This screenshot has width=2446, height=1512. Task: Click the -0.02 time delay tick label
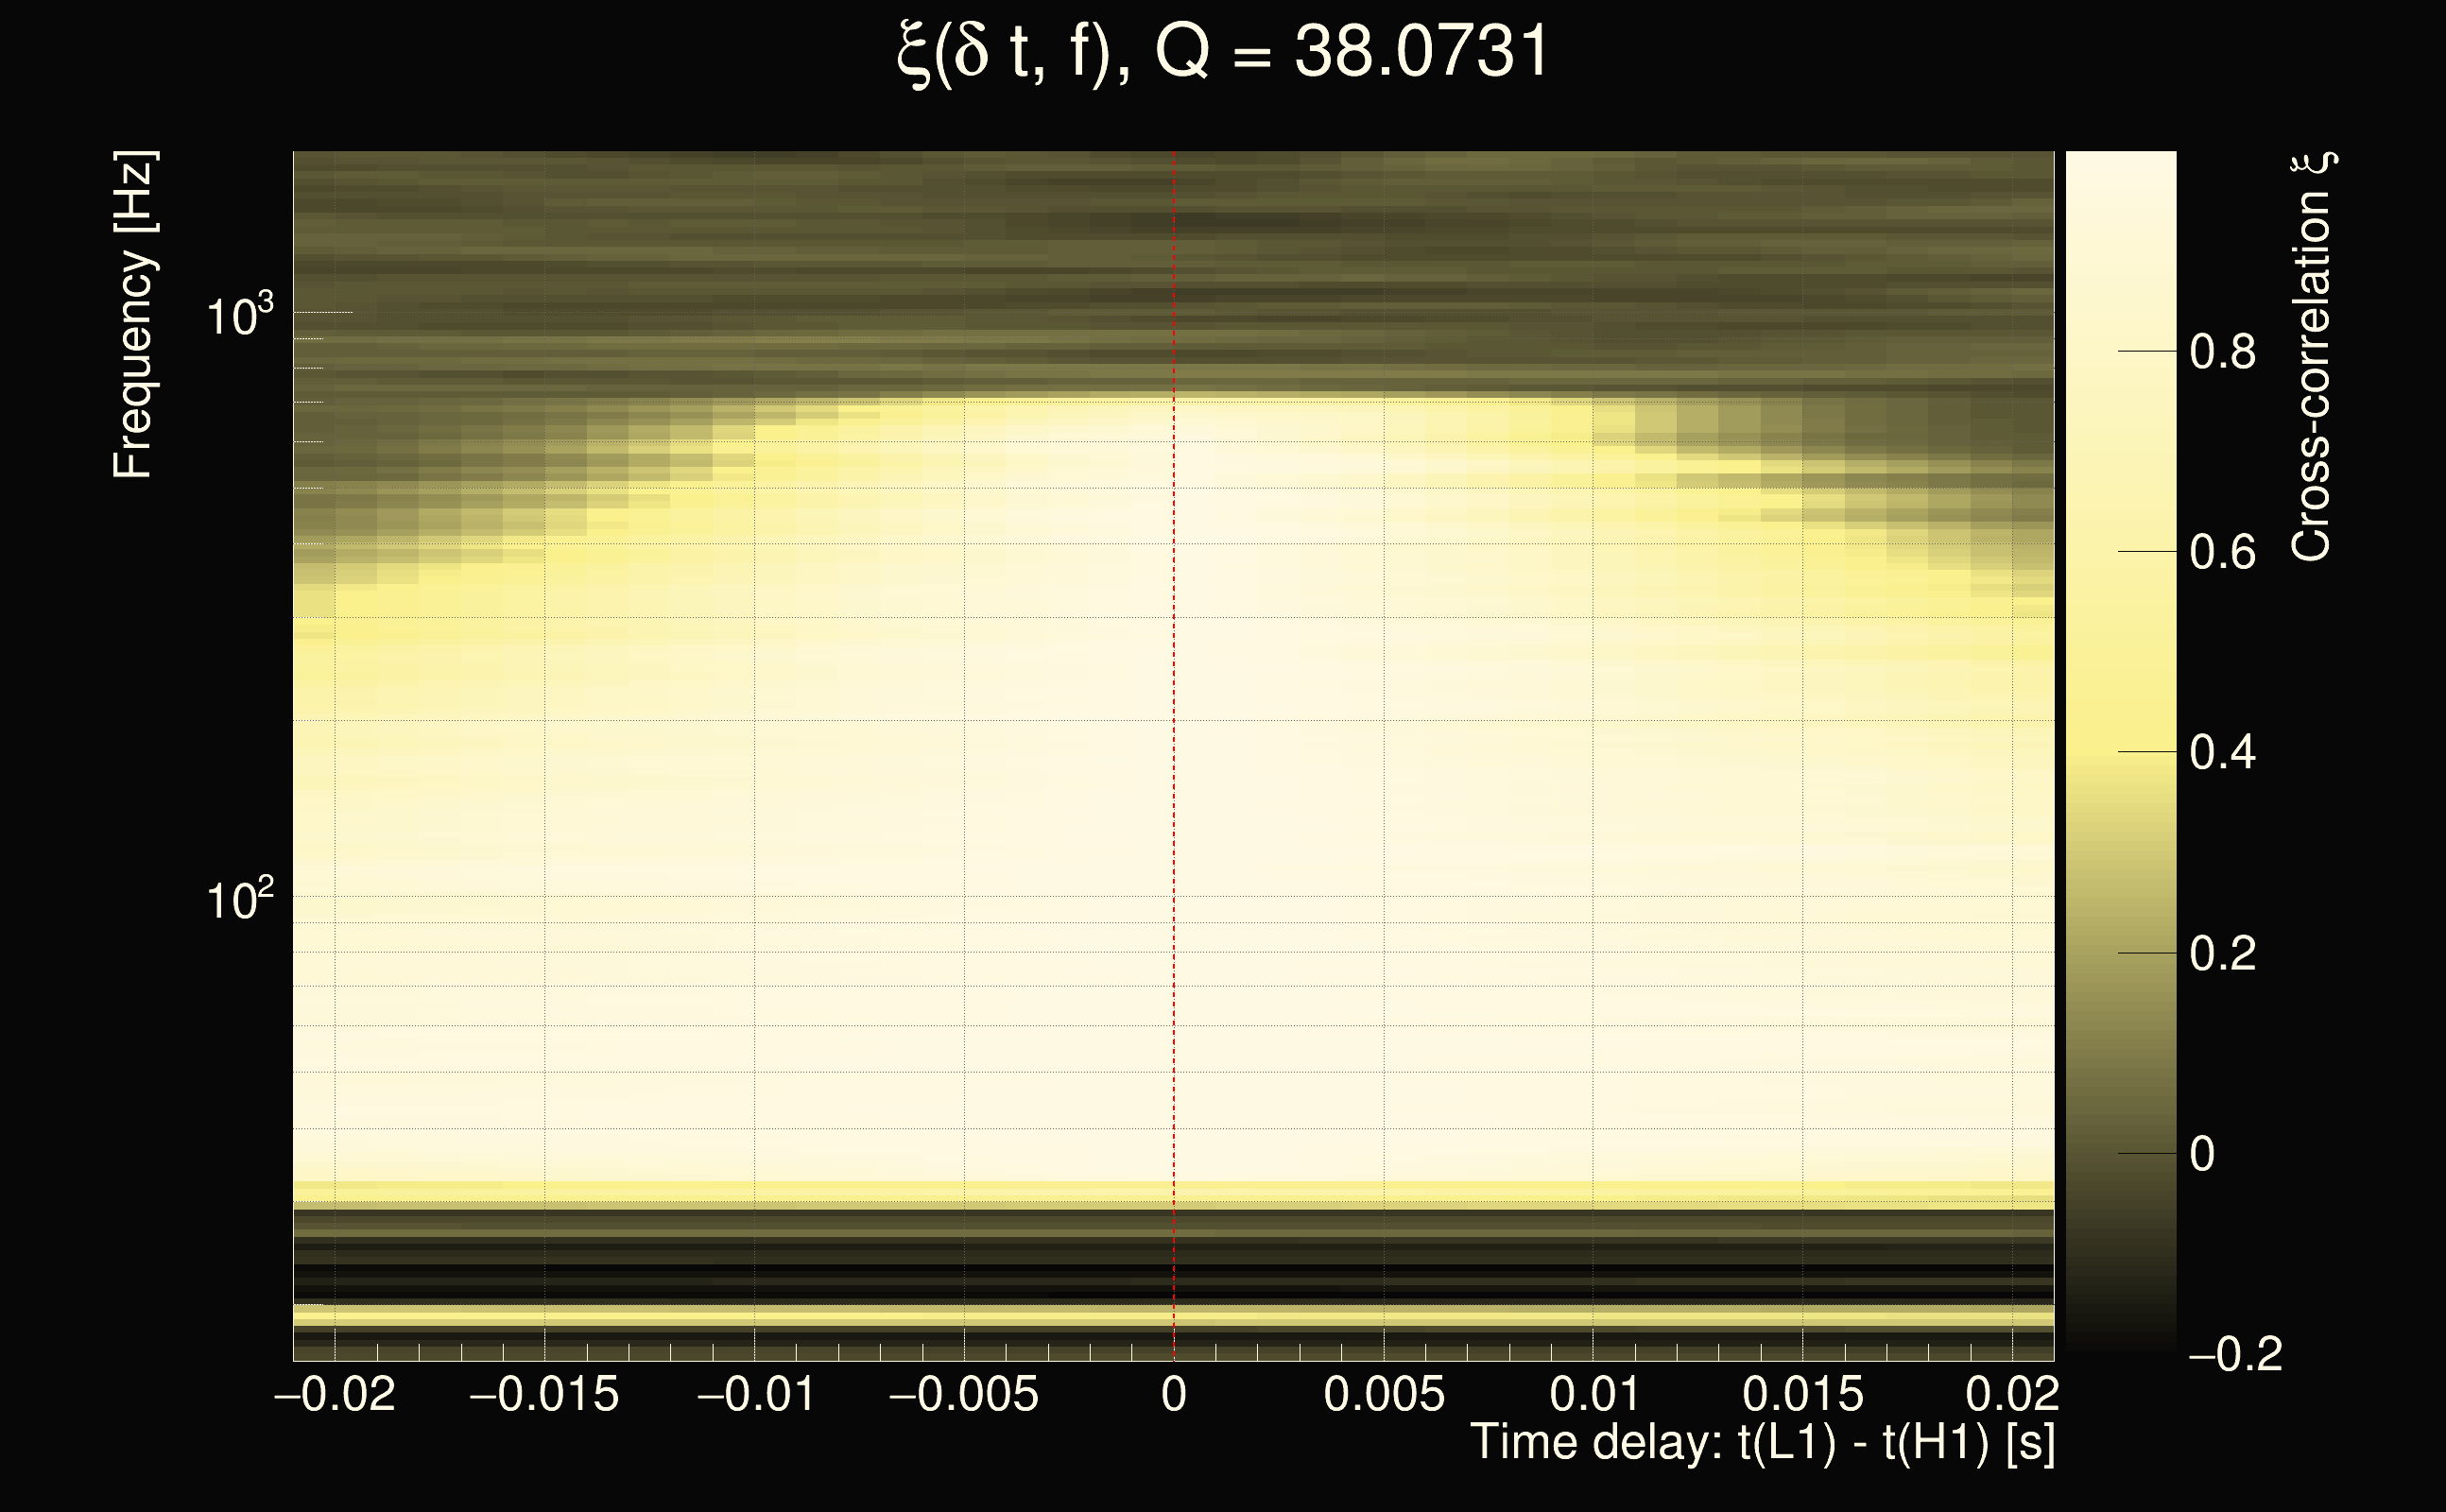pyautogui.click(x=335, y=1394)
